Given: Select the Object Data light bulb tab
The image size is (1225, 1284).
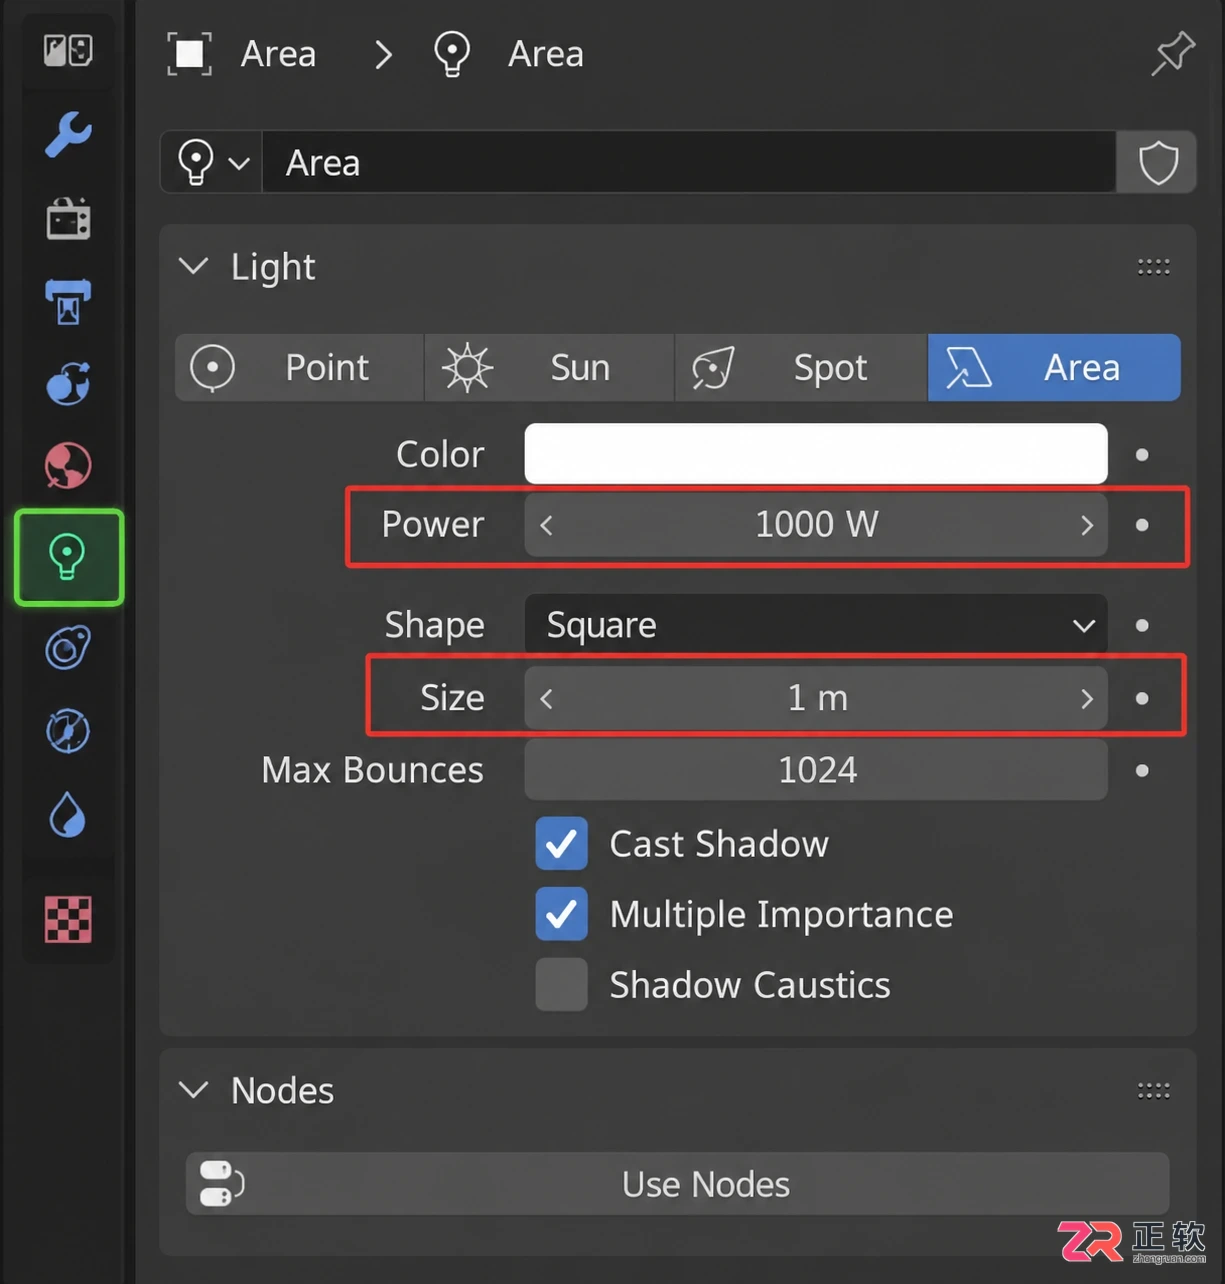Looking at the screenshot, I should coord(68,557).
